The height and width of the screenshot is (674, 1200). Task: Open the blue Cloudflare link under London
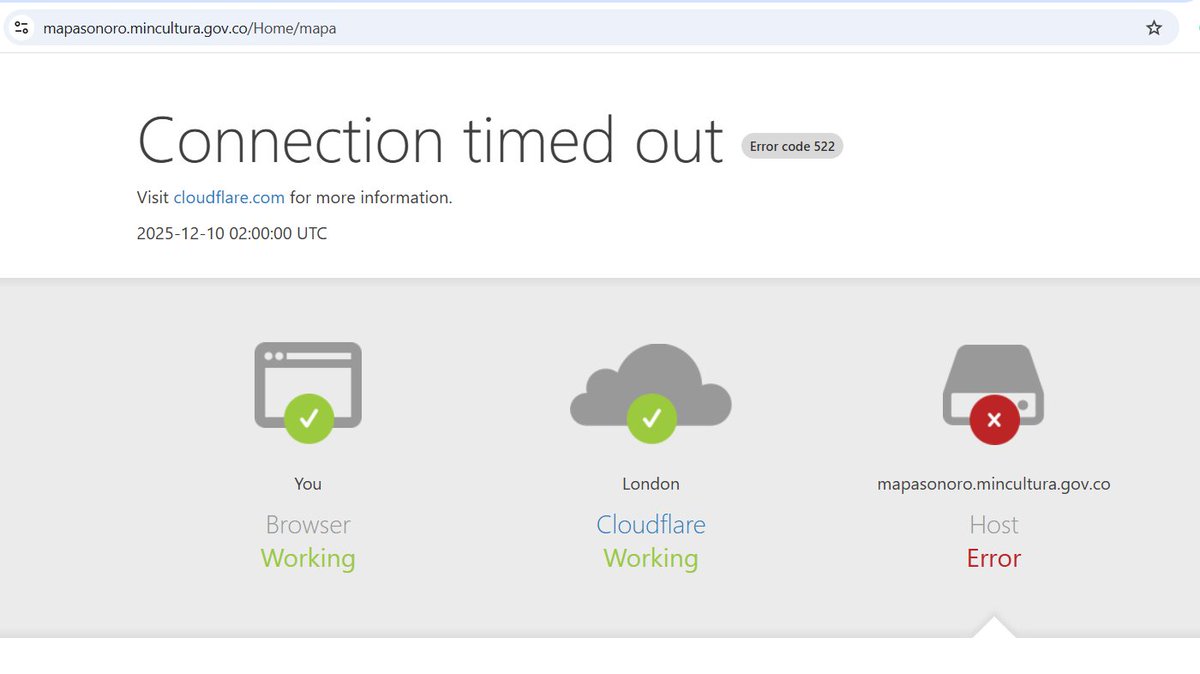click(x=651, y=525)
